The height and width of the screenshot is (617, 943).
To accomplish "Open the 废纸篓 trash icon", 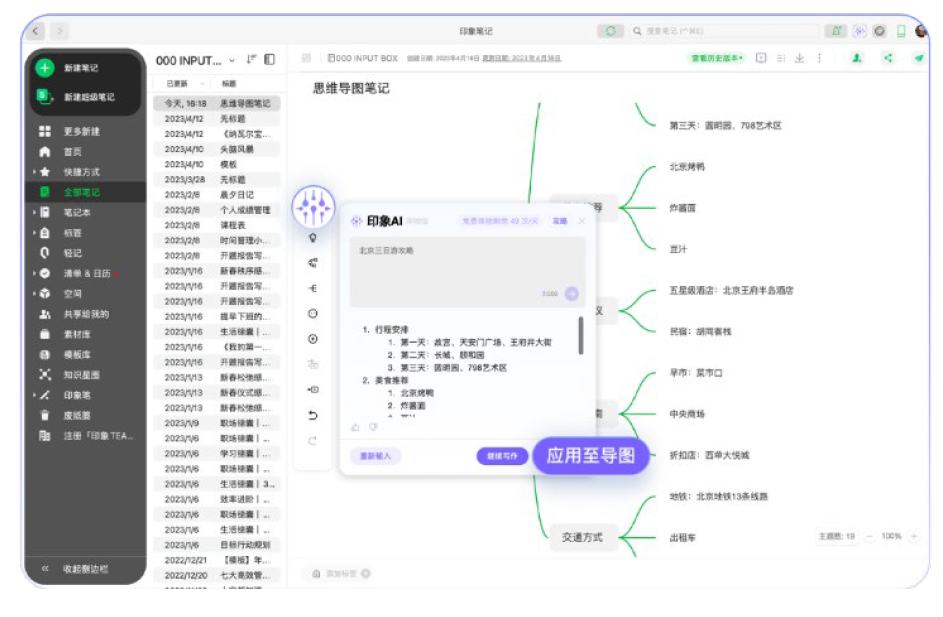I will click(x=45, y=416).
